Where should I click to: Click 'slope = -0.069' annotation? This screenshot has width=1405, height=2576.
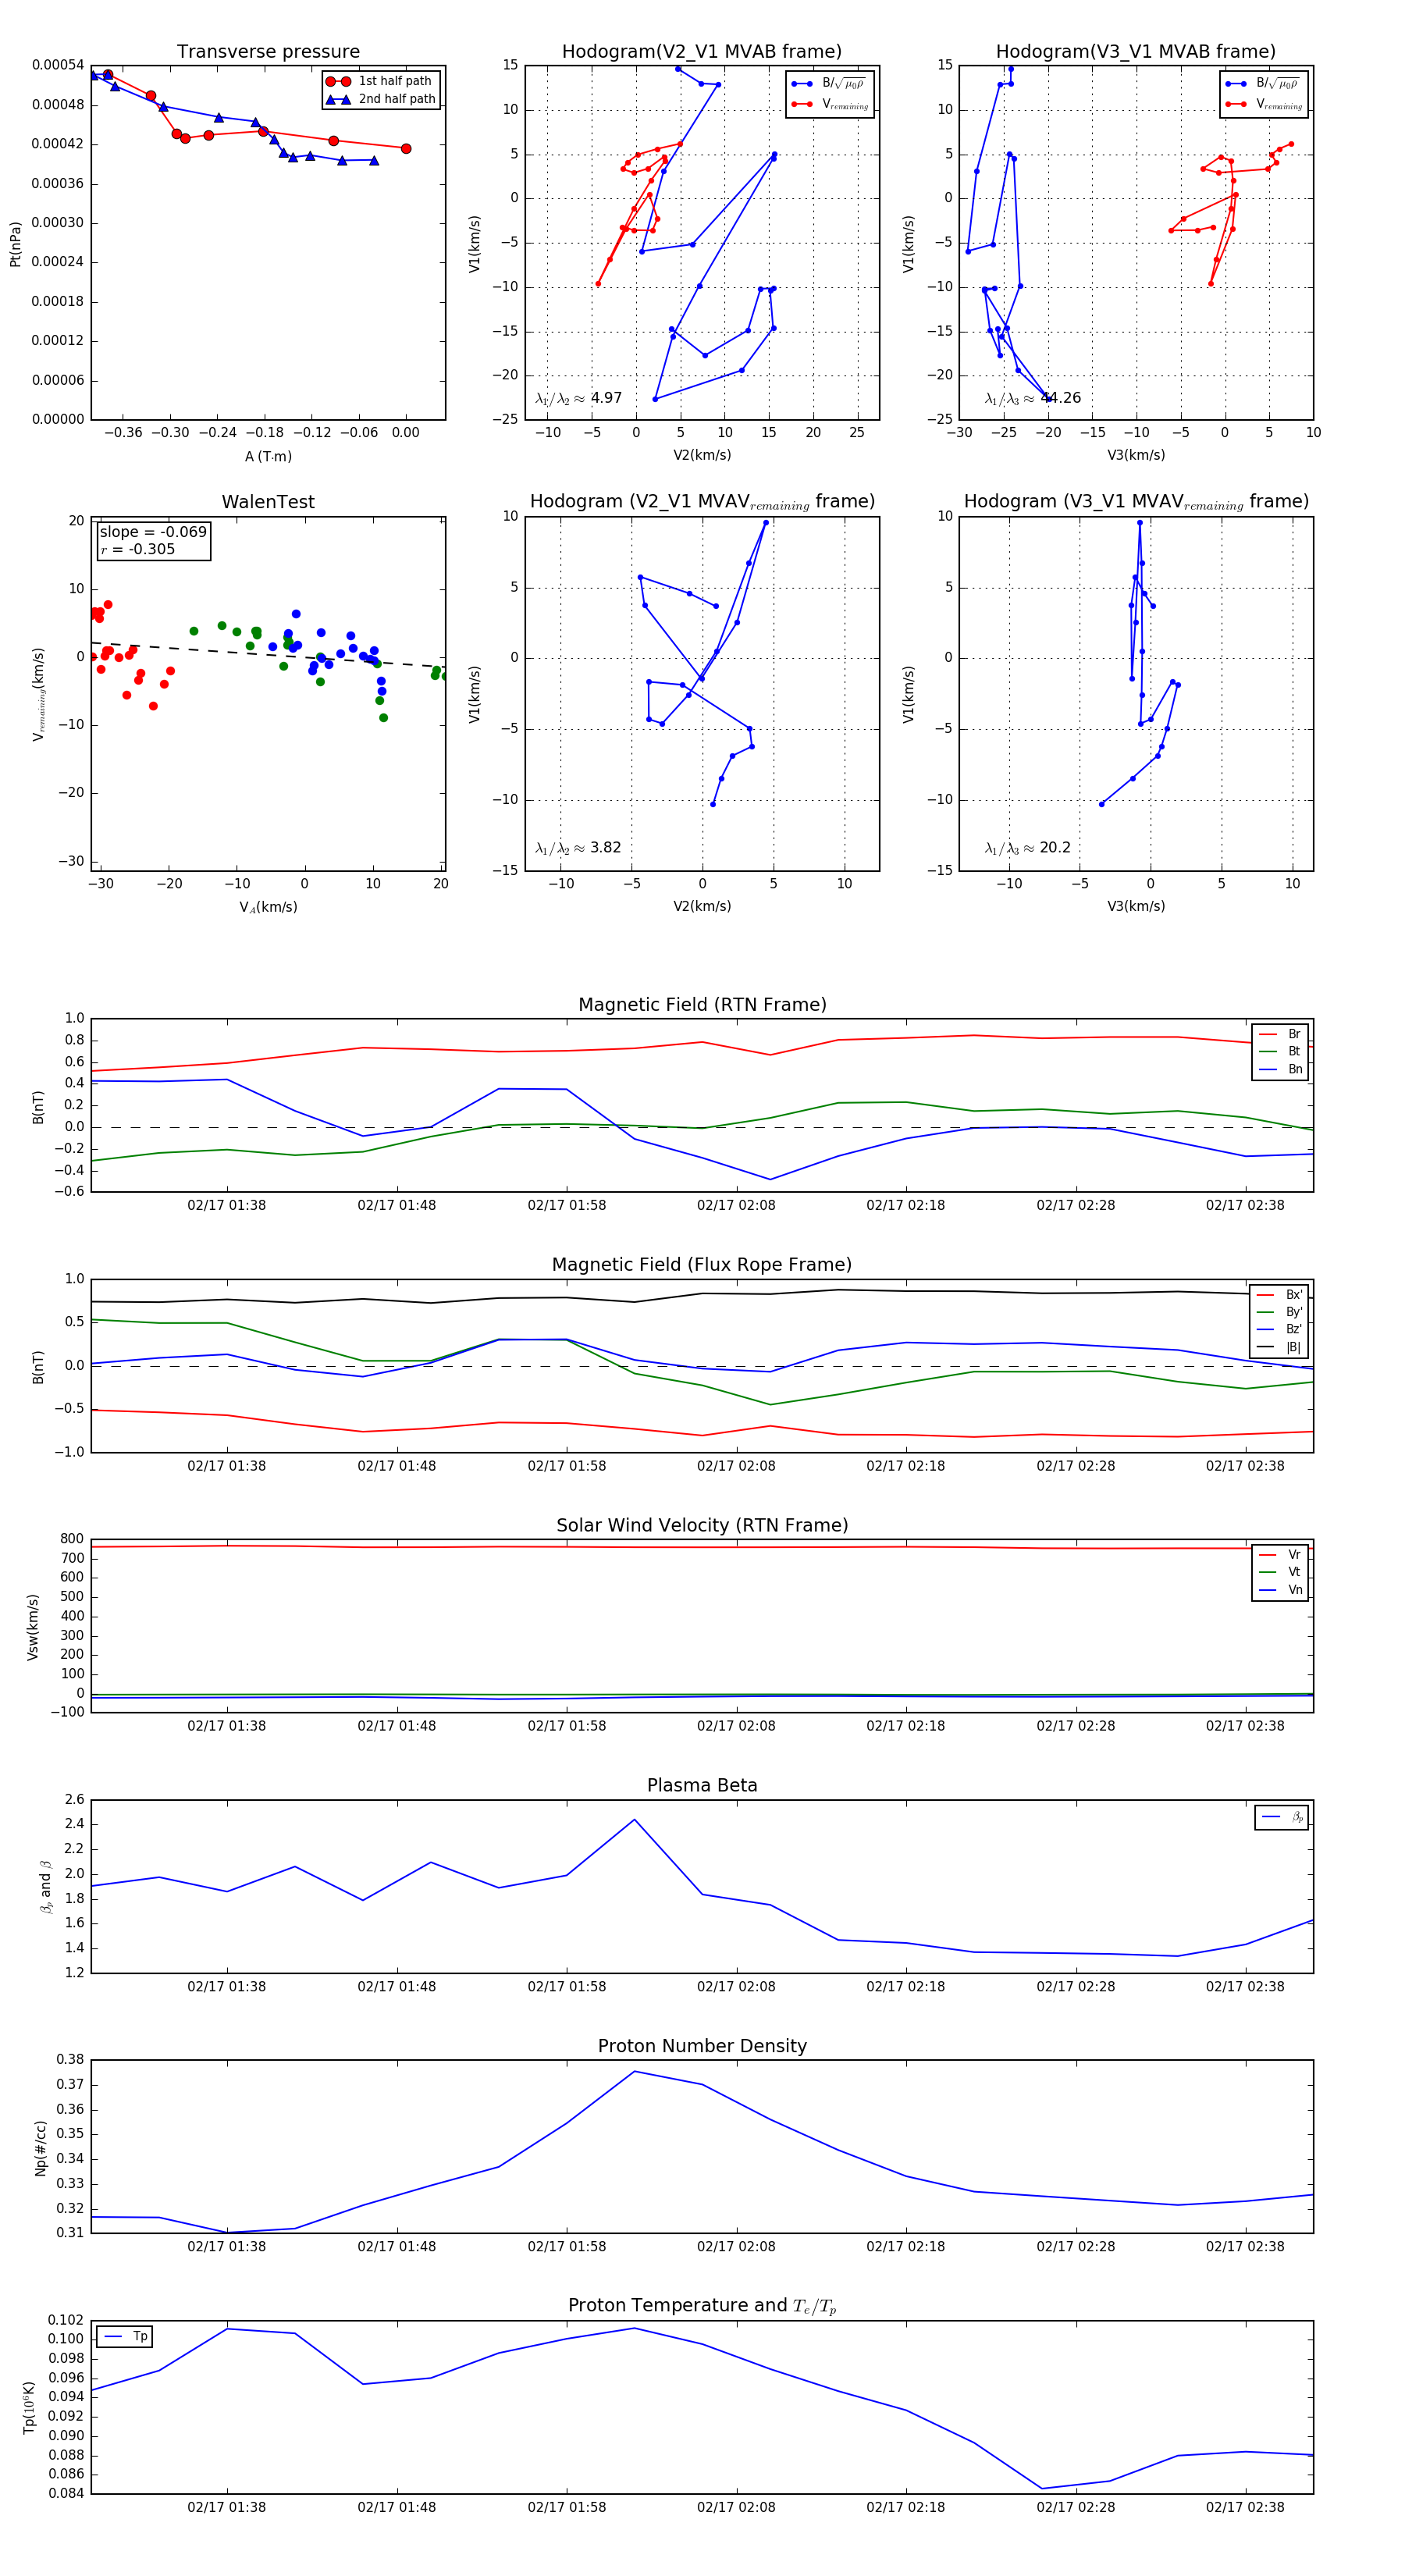pos(153,532)
